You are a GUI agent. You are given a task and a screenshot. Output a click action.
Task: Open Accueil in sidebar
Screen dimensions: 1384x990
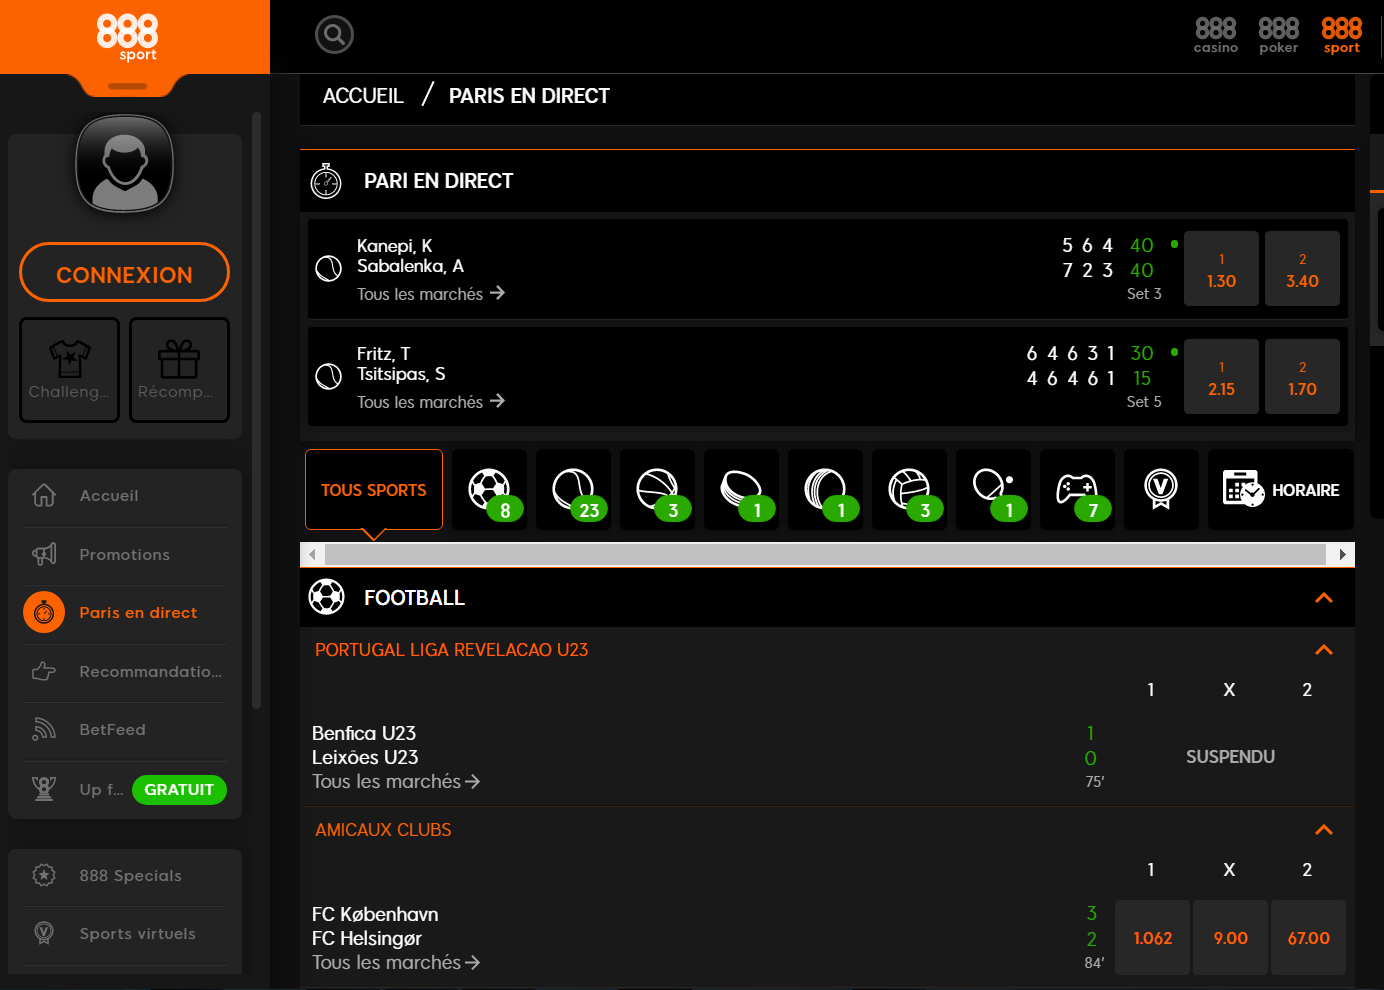(125, 496)
